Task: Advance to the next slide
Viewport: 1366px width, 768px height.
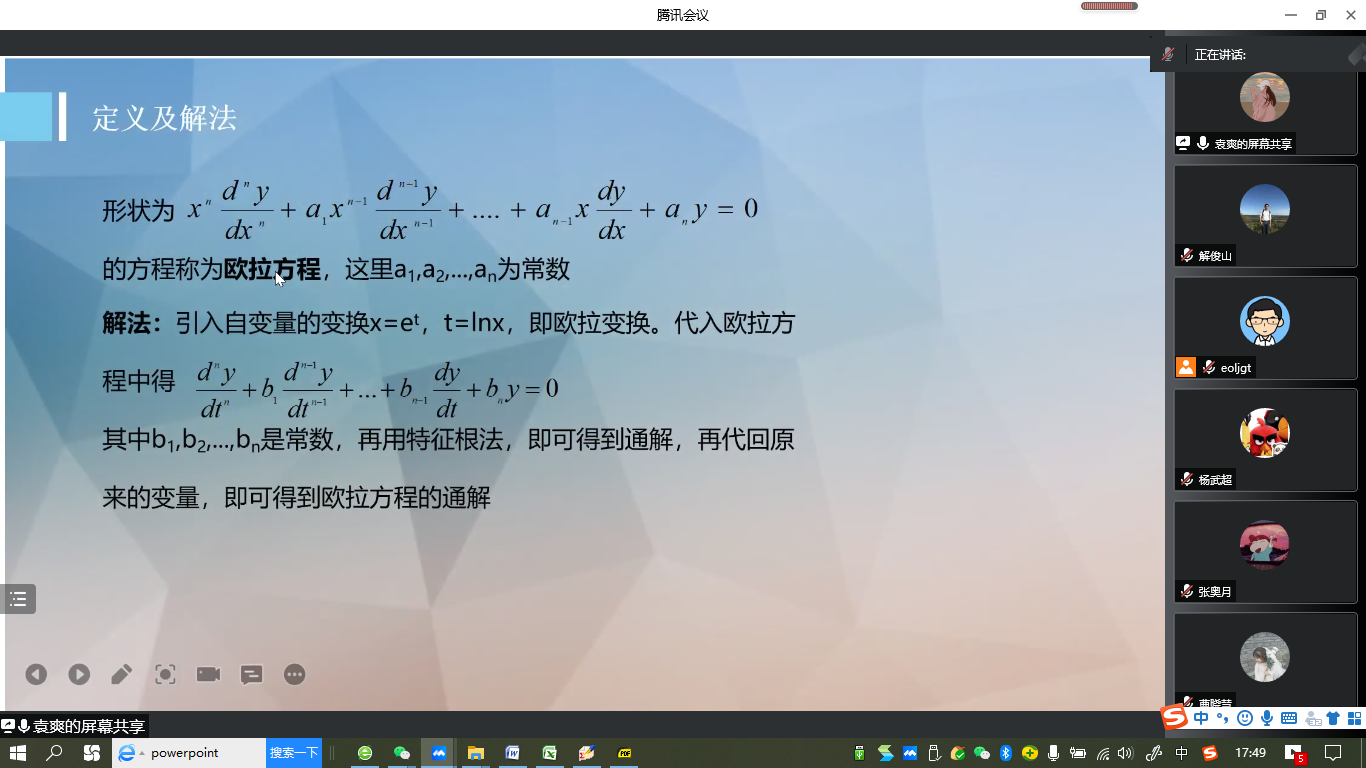Action: tap(79, 675)
